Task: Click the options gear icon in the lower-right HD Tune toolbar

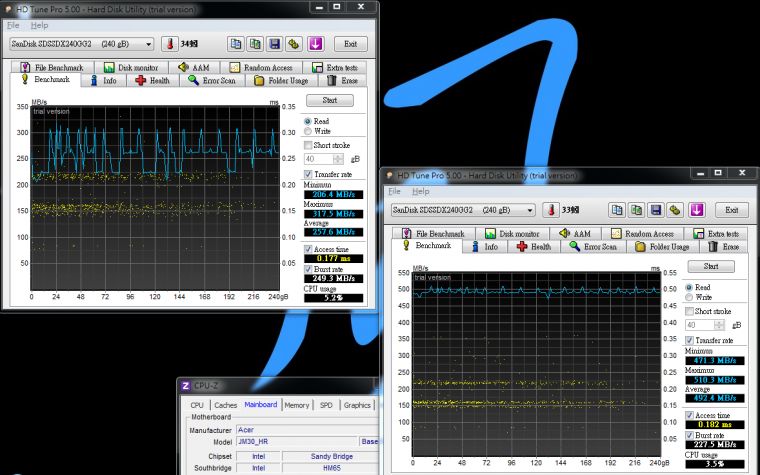Action: point(675,210)
